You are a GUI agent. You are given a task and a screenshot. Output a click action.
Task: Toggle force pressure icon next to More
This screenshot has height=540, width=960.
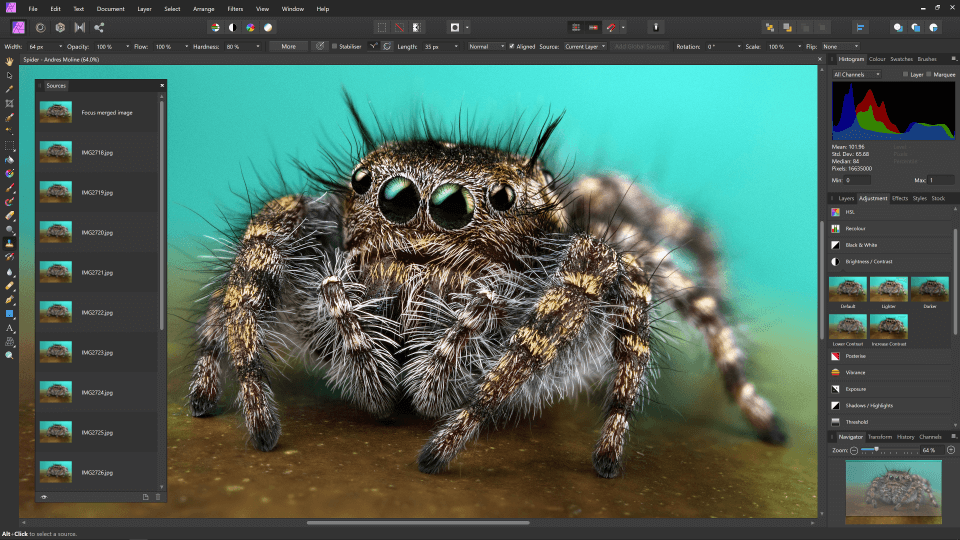320,47
